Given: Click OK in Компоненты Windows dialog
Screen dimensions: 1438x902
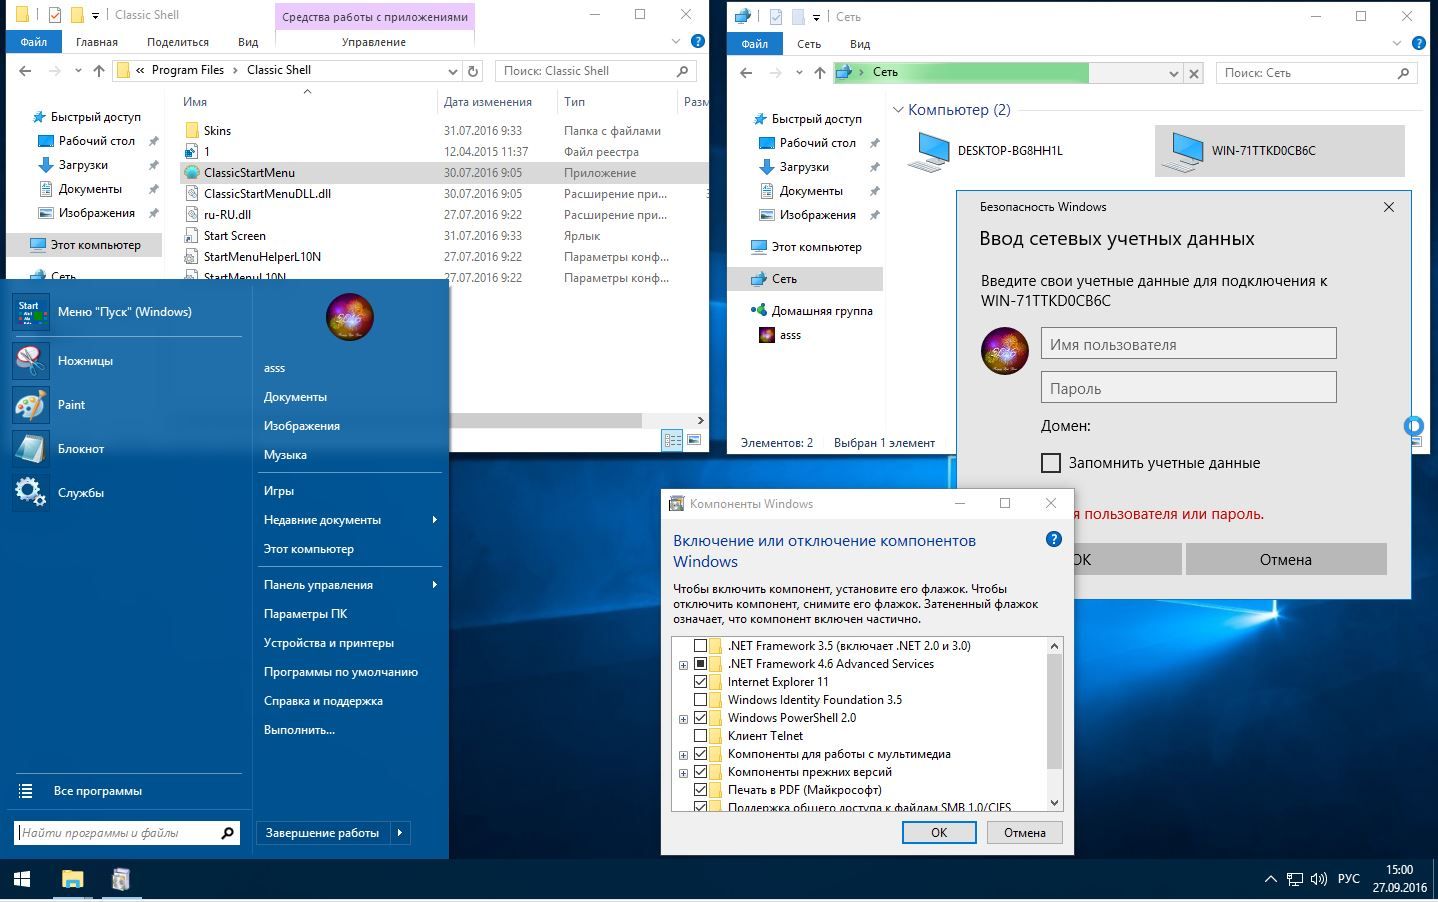Looking at the screenshot, I should [x=939, y=832].
